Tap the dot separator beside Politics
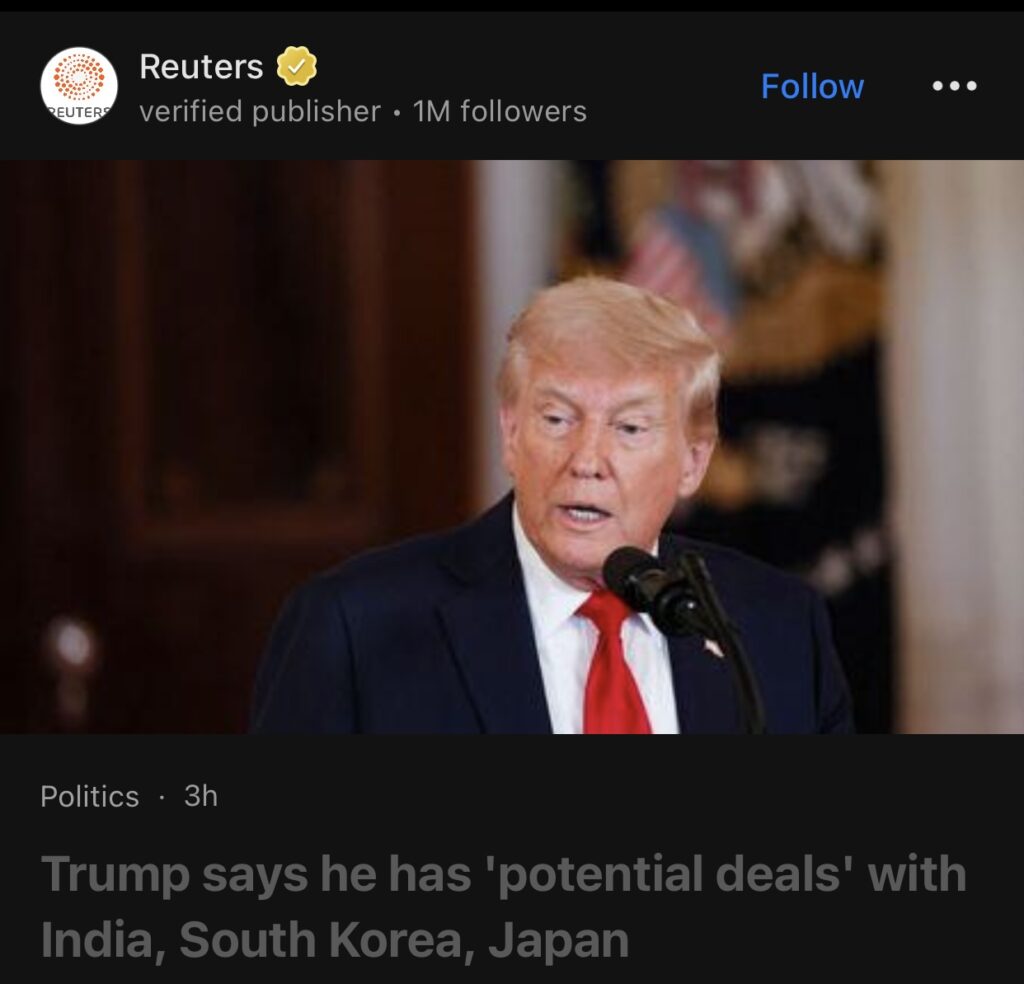 click(161, 797)
